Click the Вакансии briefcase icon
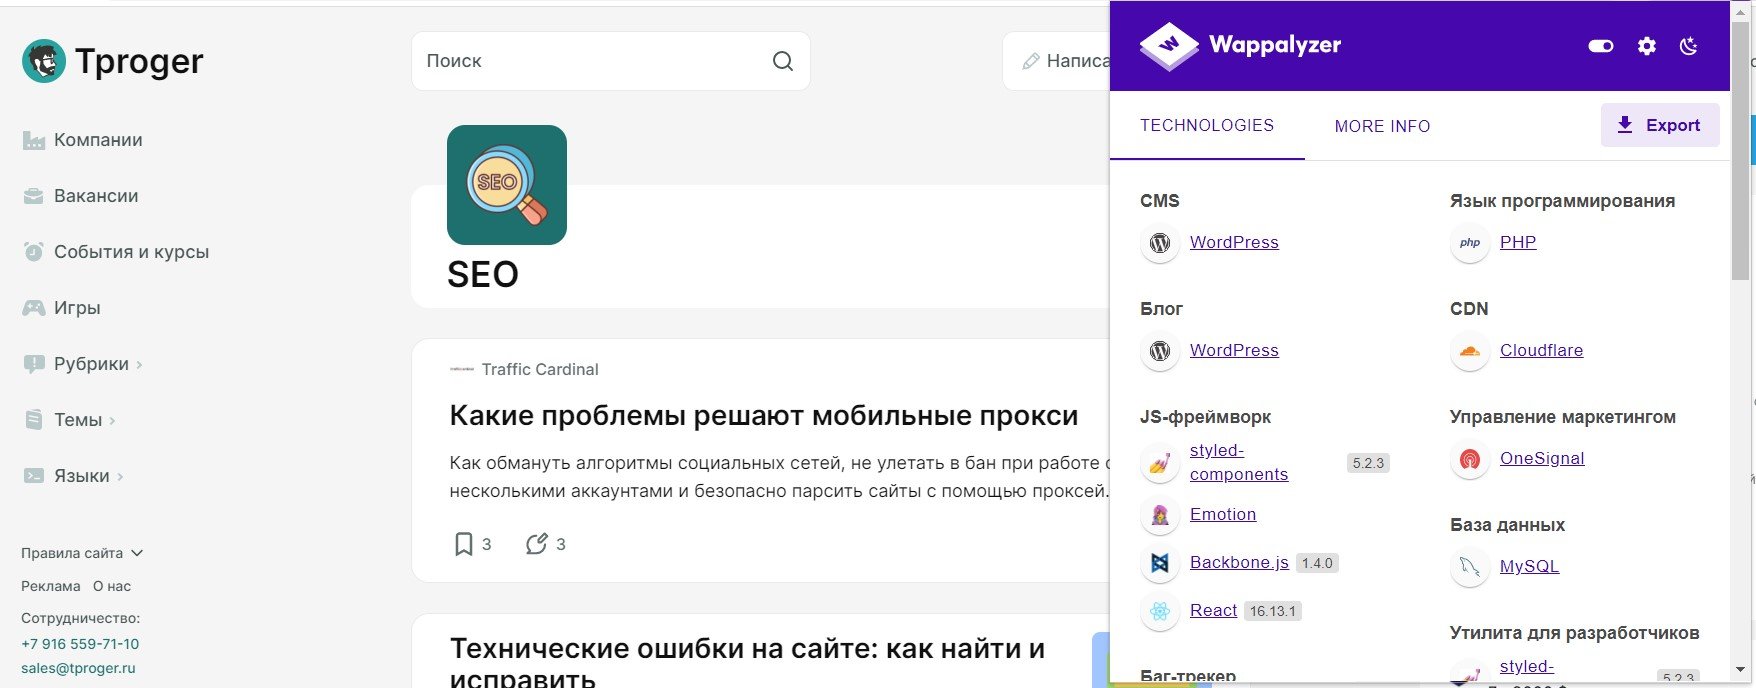 [34, 196]
